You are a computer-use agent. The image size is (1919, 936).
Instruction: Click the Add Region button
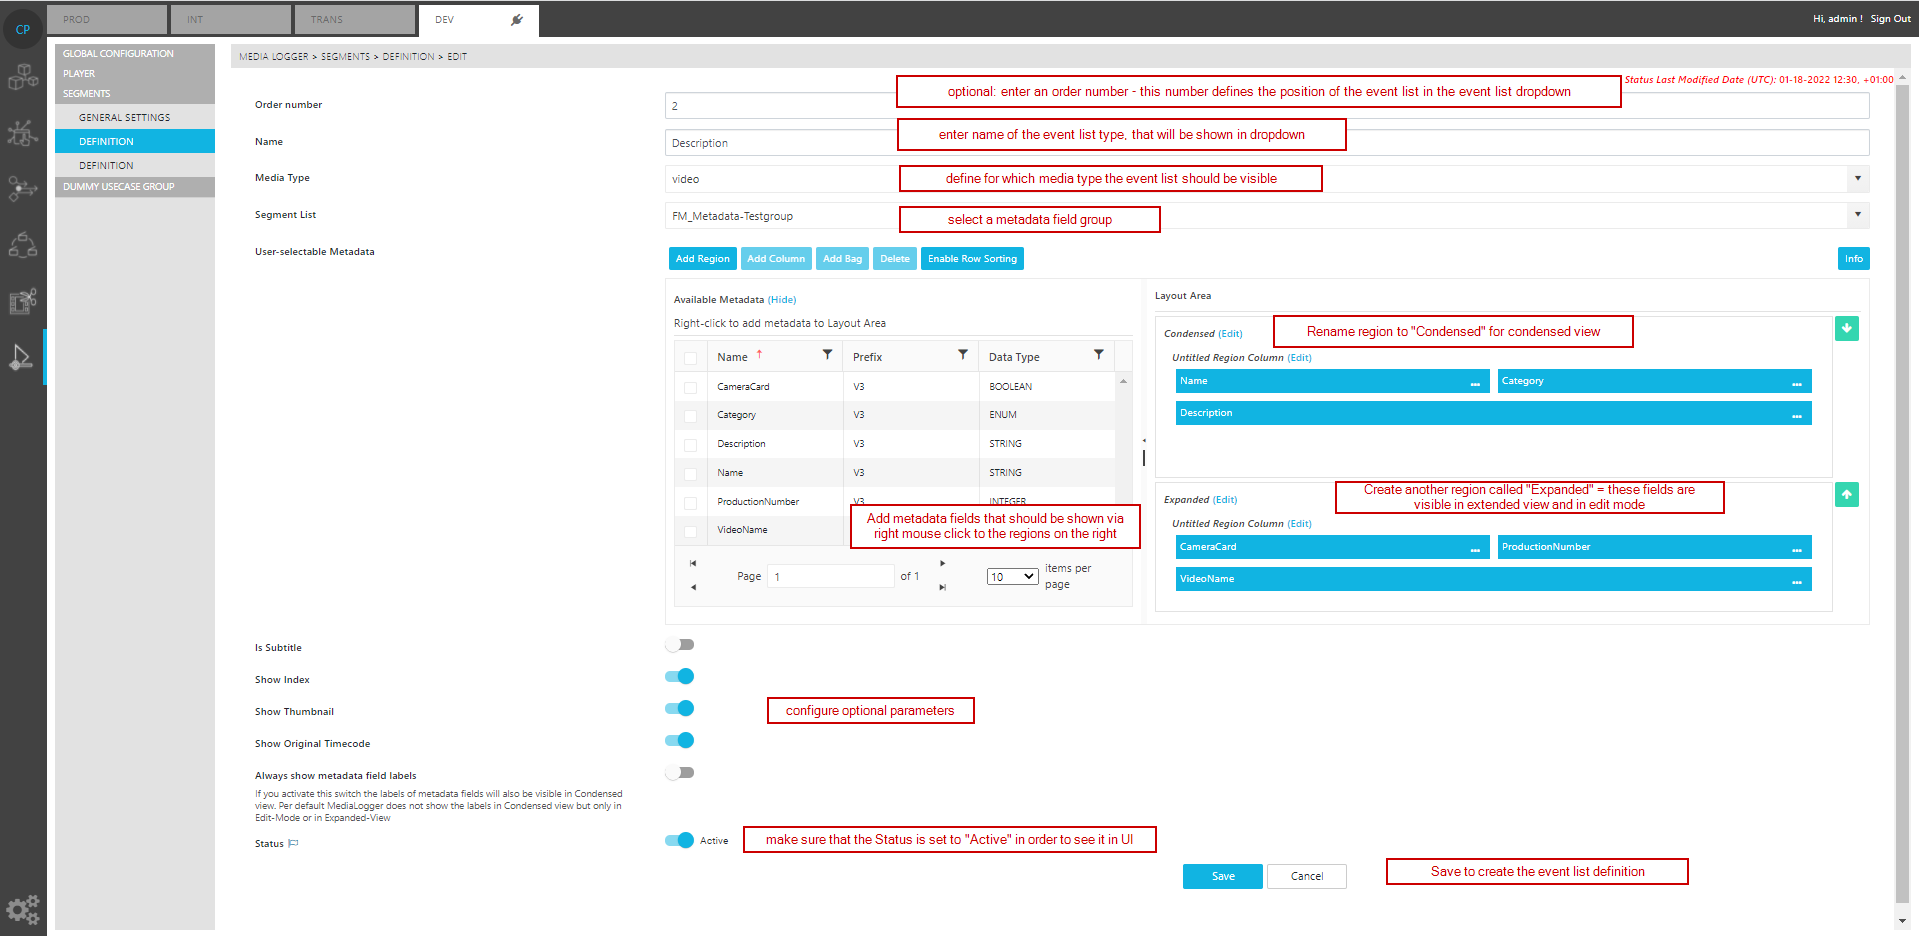click(702, 259)
